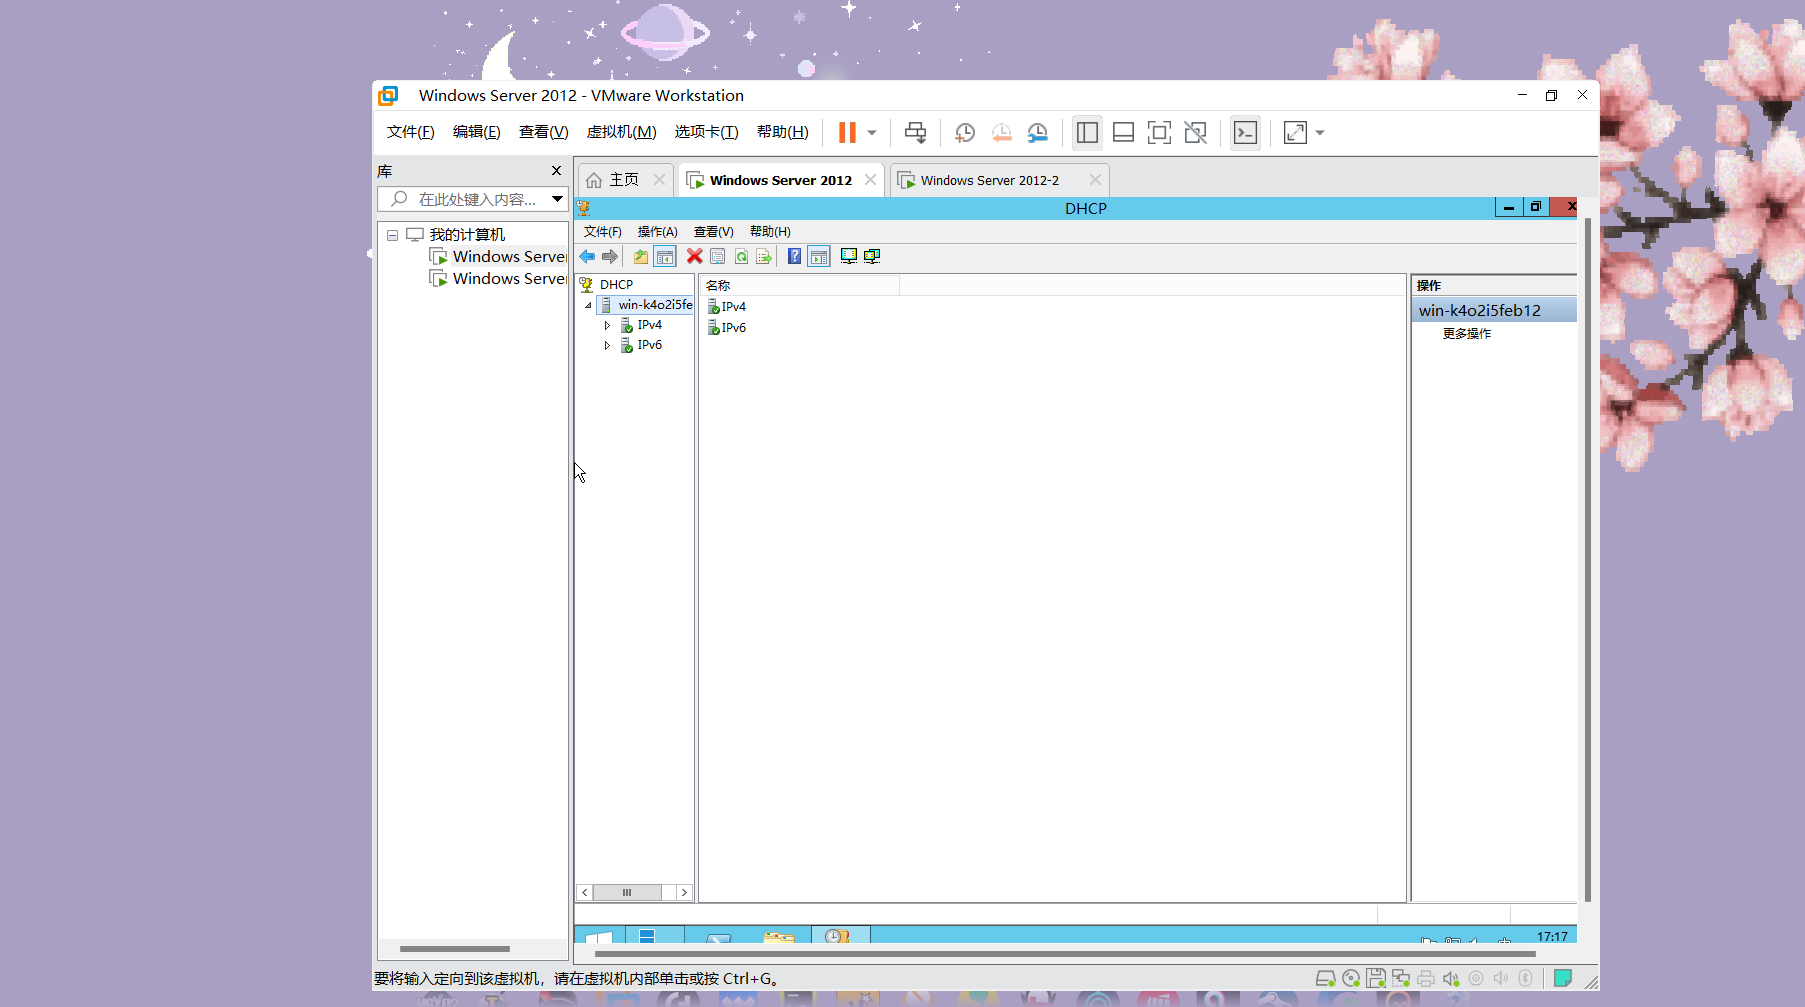Open DHCP help with the question mark icon
Image resolution: width=1805 pixels, height=1007 pixels.
[794, 257]
